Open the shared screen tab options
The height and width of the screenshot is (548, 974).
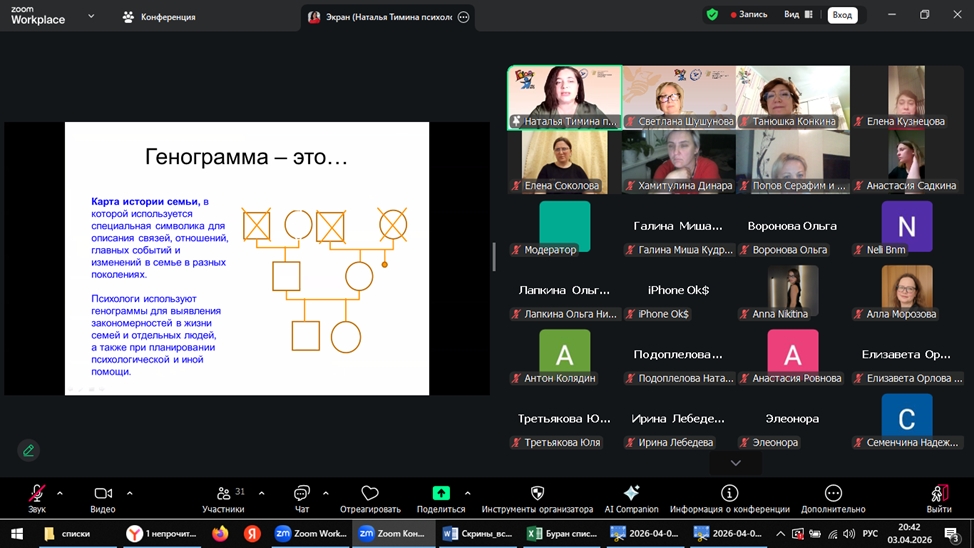[463, 17]
